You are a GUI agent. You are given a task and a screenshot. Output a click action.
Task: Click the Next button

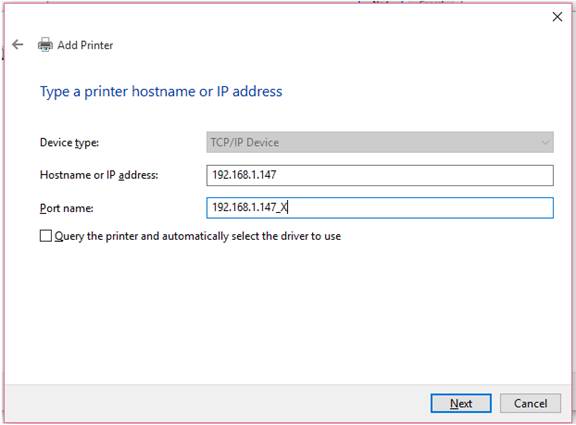click(x=461, y=403)
